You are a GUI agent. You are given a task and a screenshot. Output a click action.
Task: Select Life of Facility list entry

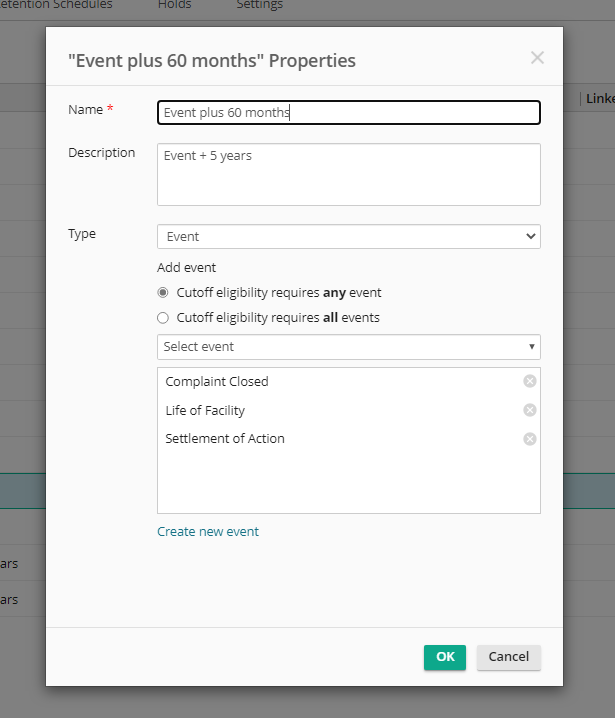coord(205,410)
